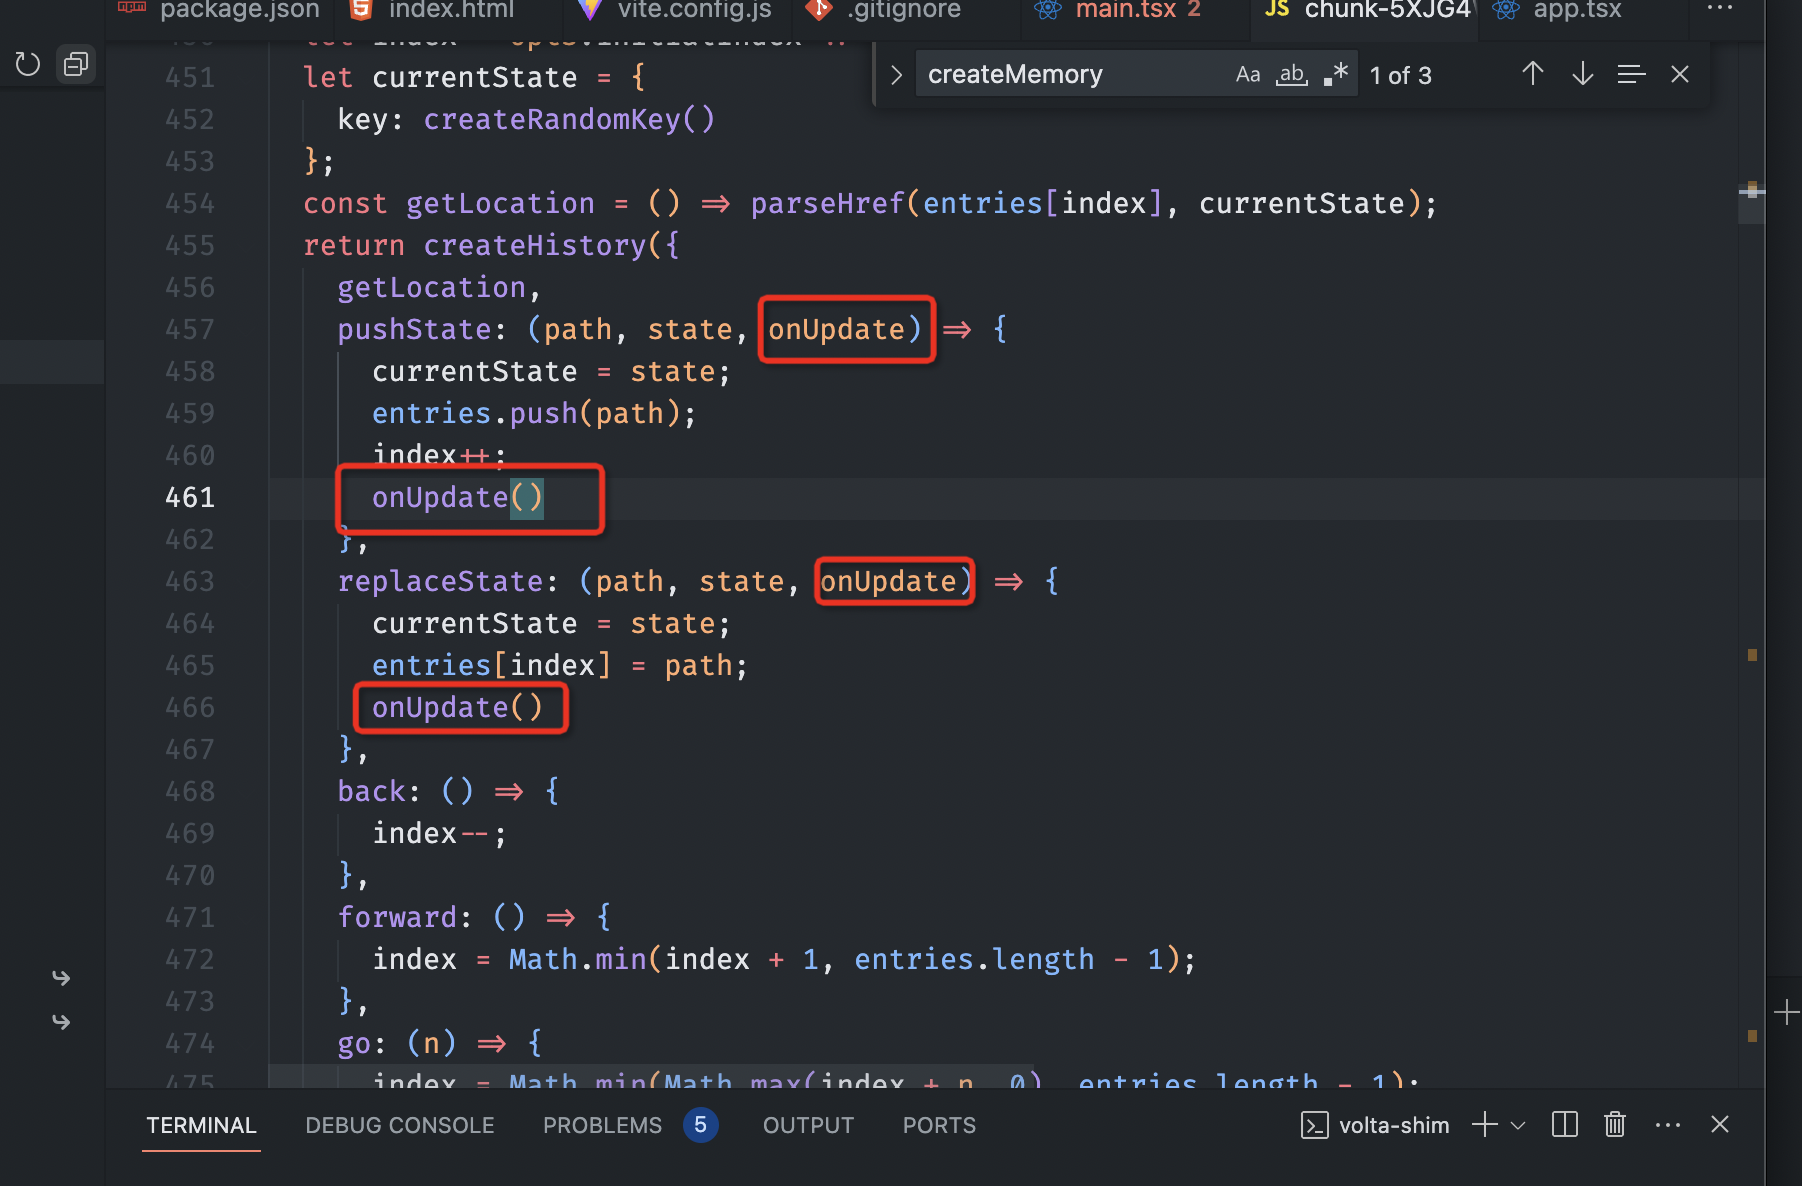Toggle Match Case in find widget
1802x1186 pixels.
pyautogui.click(x=1248, y=75)
